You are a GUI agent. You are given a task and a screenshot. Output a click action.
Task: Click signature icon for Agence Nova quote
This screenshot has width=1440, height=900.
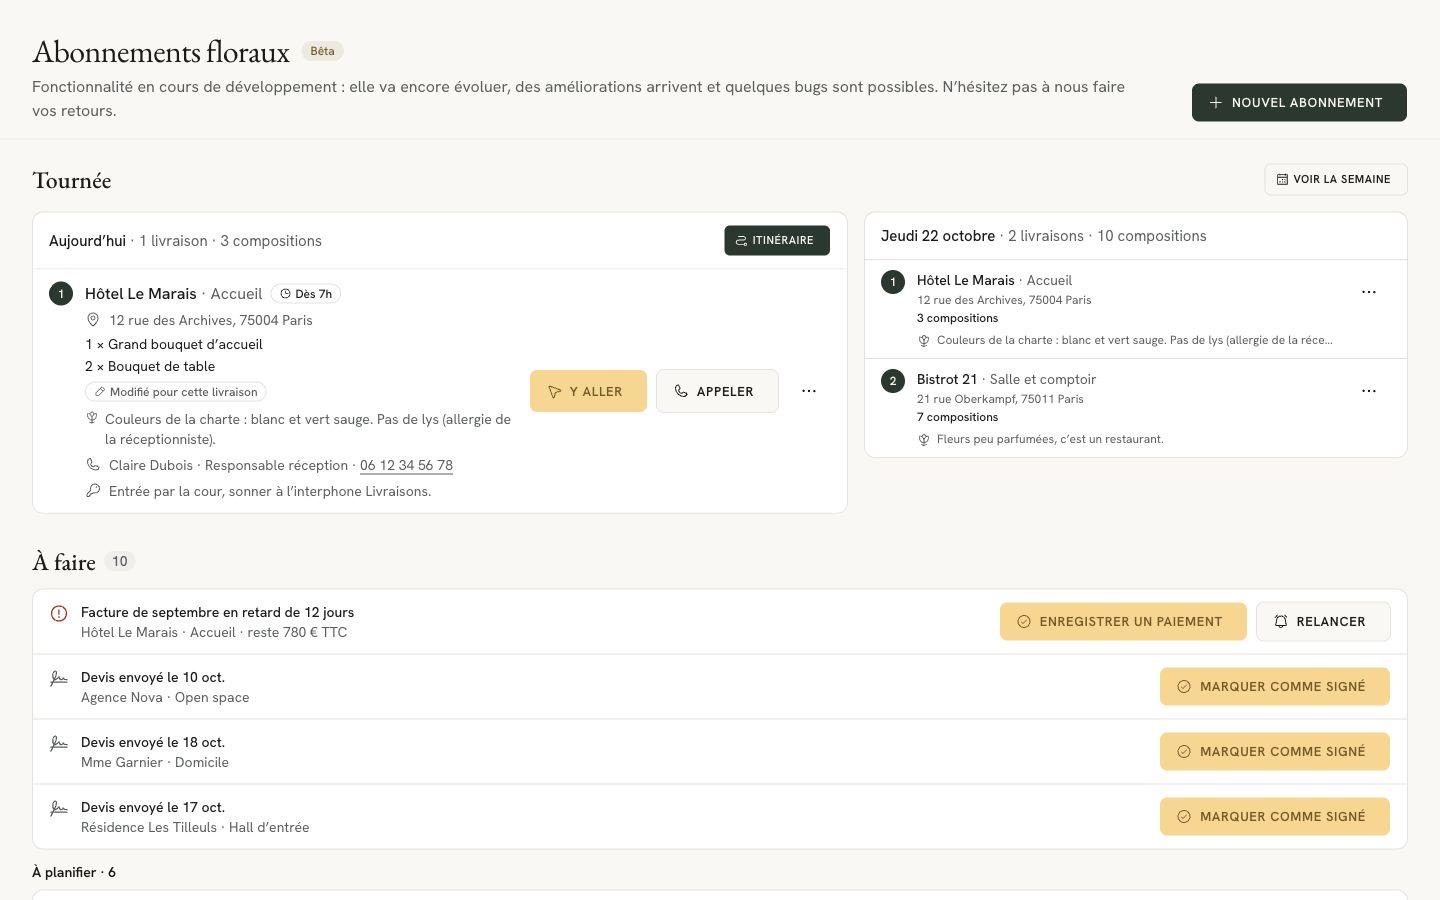pyautogui.click(x=59, y=678)
